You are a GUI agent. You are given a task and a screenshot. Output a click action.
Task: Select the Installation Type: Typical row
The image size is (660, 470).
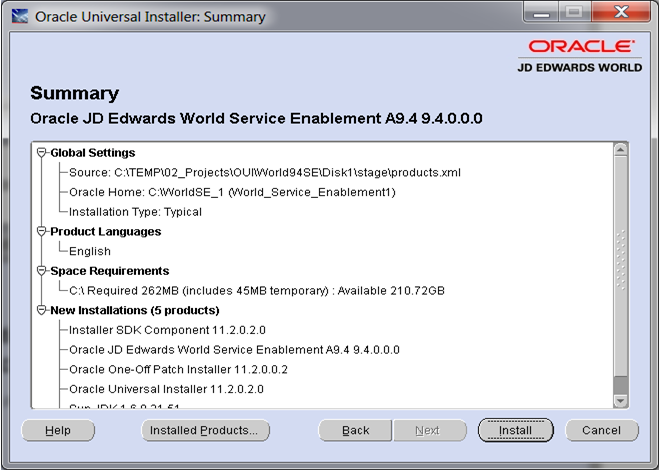click(x=135, y=212)
